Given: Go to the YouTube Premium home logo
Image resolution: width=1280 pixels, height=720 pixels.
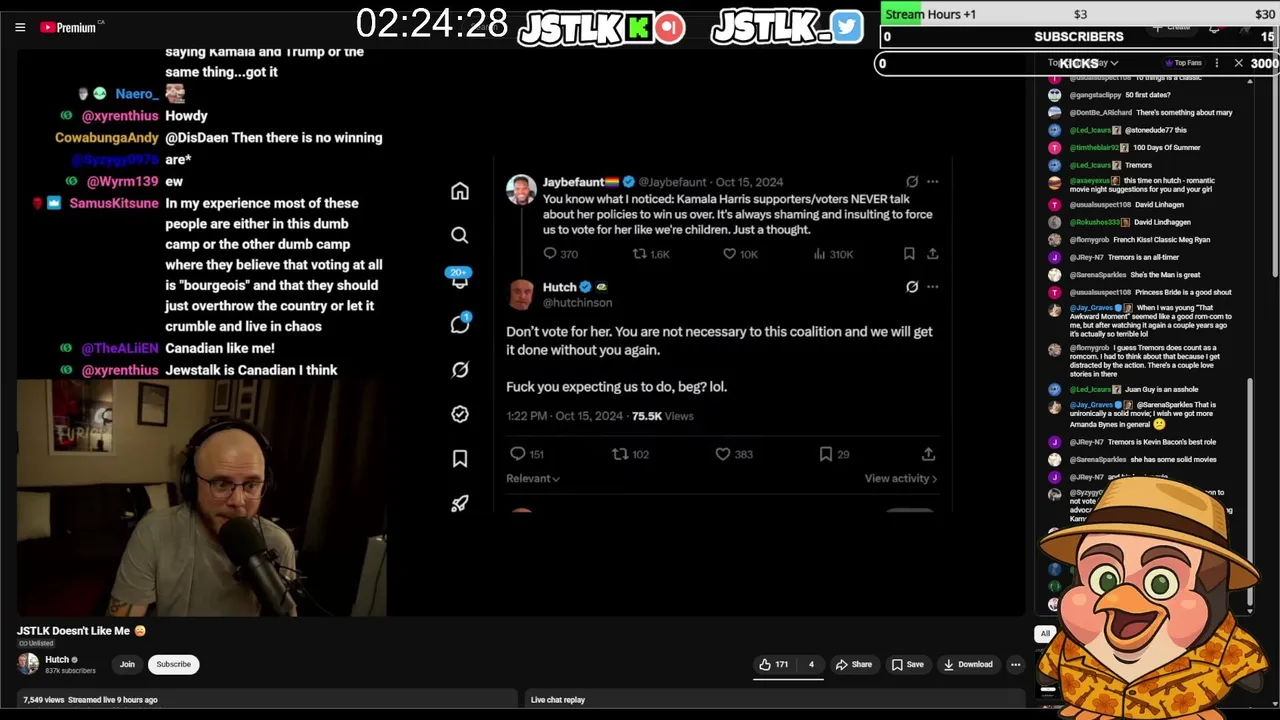Looking at the screenshot, I should pyautogui.click(x=68, y=27).
